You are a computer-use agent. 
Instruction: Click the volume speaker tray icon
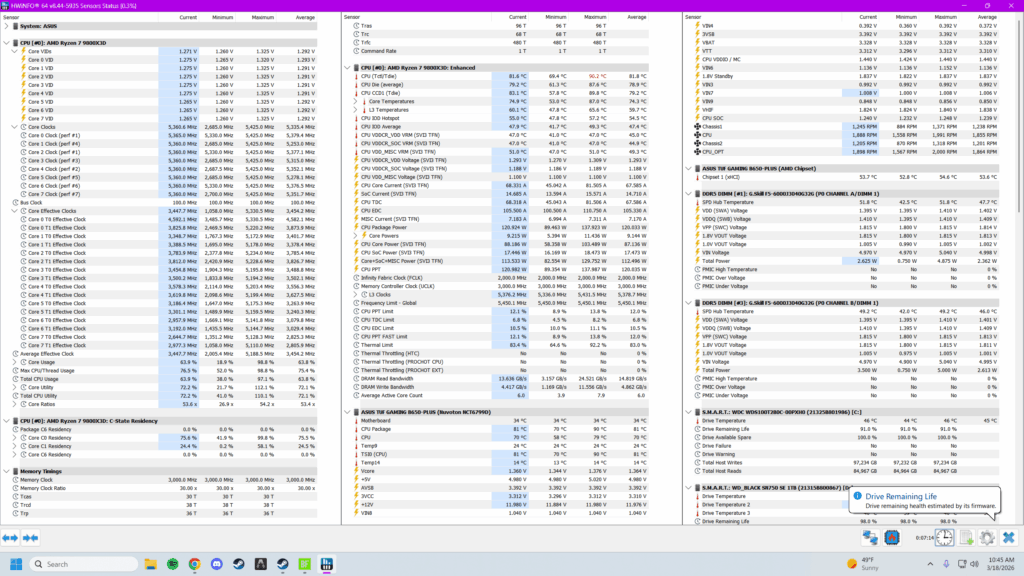point(974,564)
